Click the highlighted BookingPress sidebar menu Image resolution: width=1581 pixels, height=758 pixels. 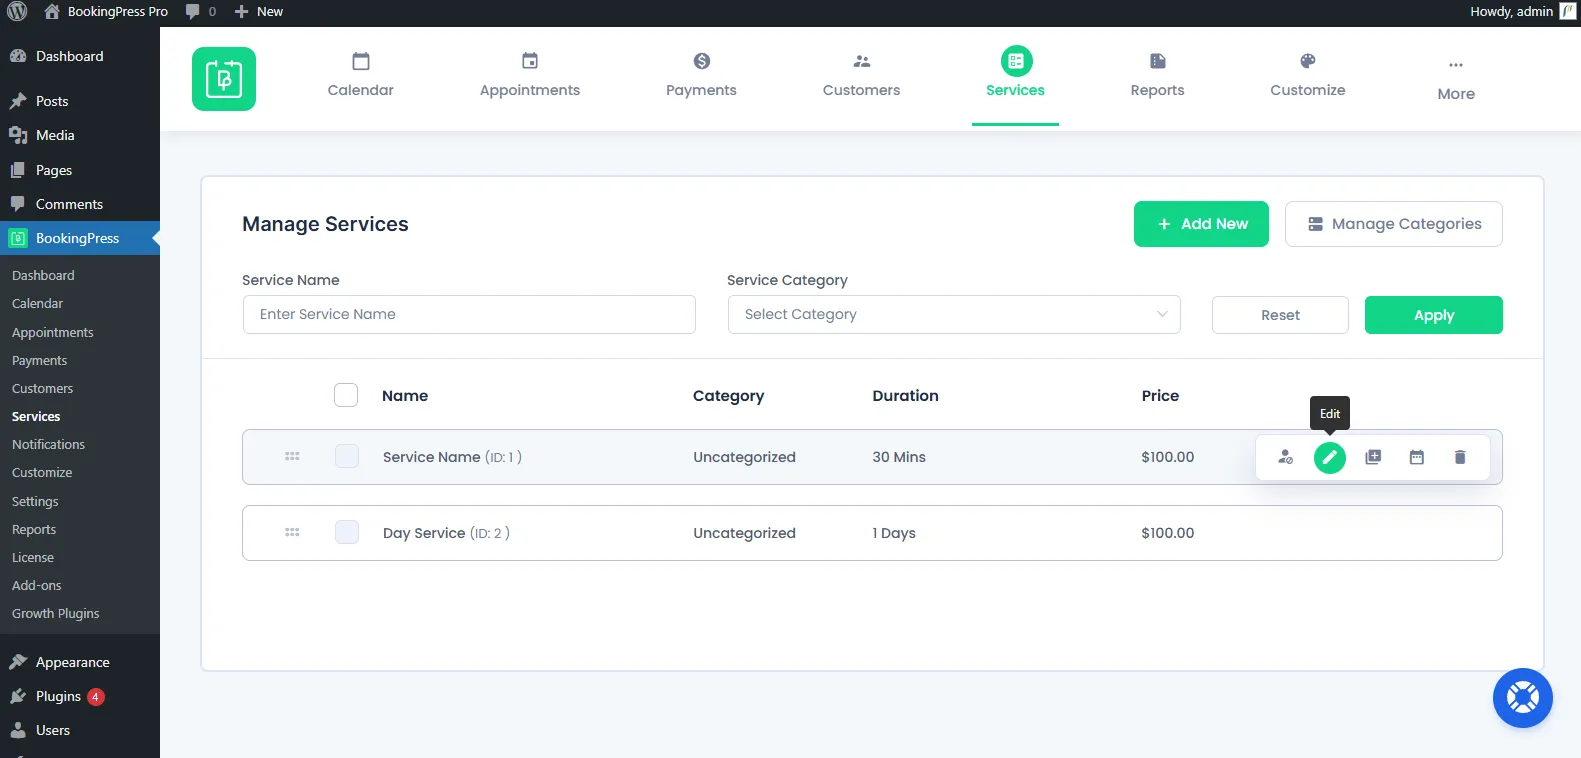coord(80,238)
